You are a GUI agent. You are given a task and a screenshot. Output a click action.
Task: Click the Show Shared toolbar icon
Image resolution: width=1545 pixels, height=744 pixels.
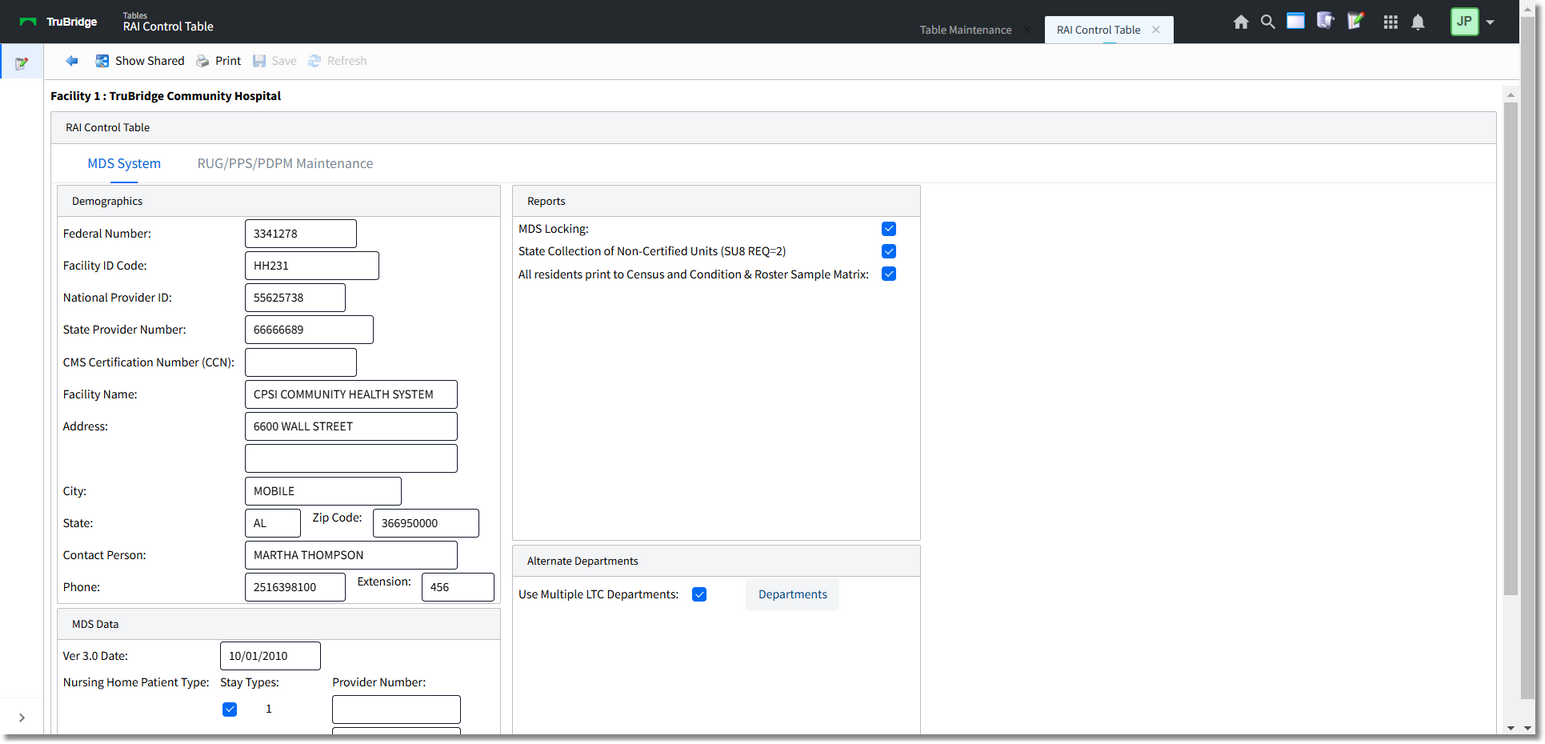[102, 61]
